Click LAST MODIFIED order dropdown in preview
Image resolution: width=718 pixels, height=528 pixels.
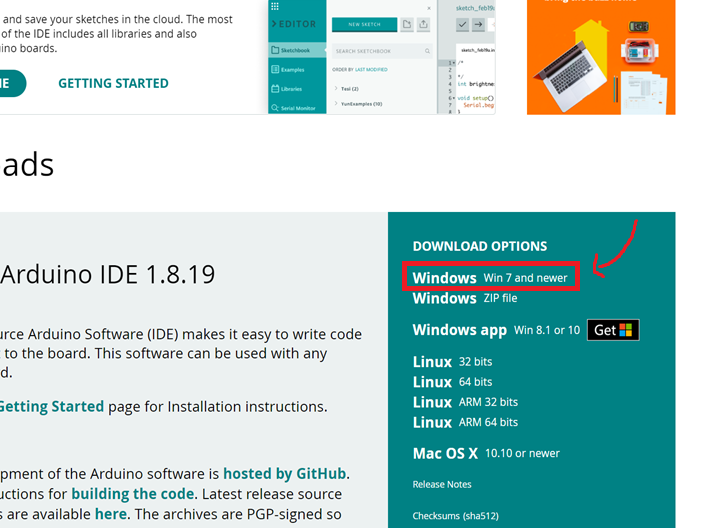pyautogui.click(x=371, y=70)
